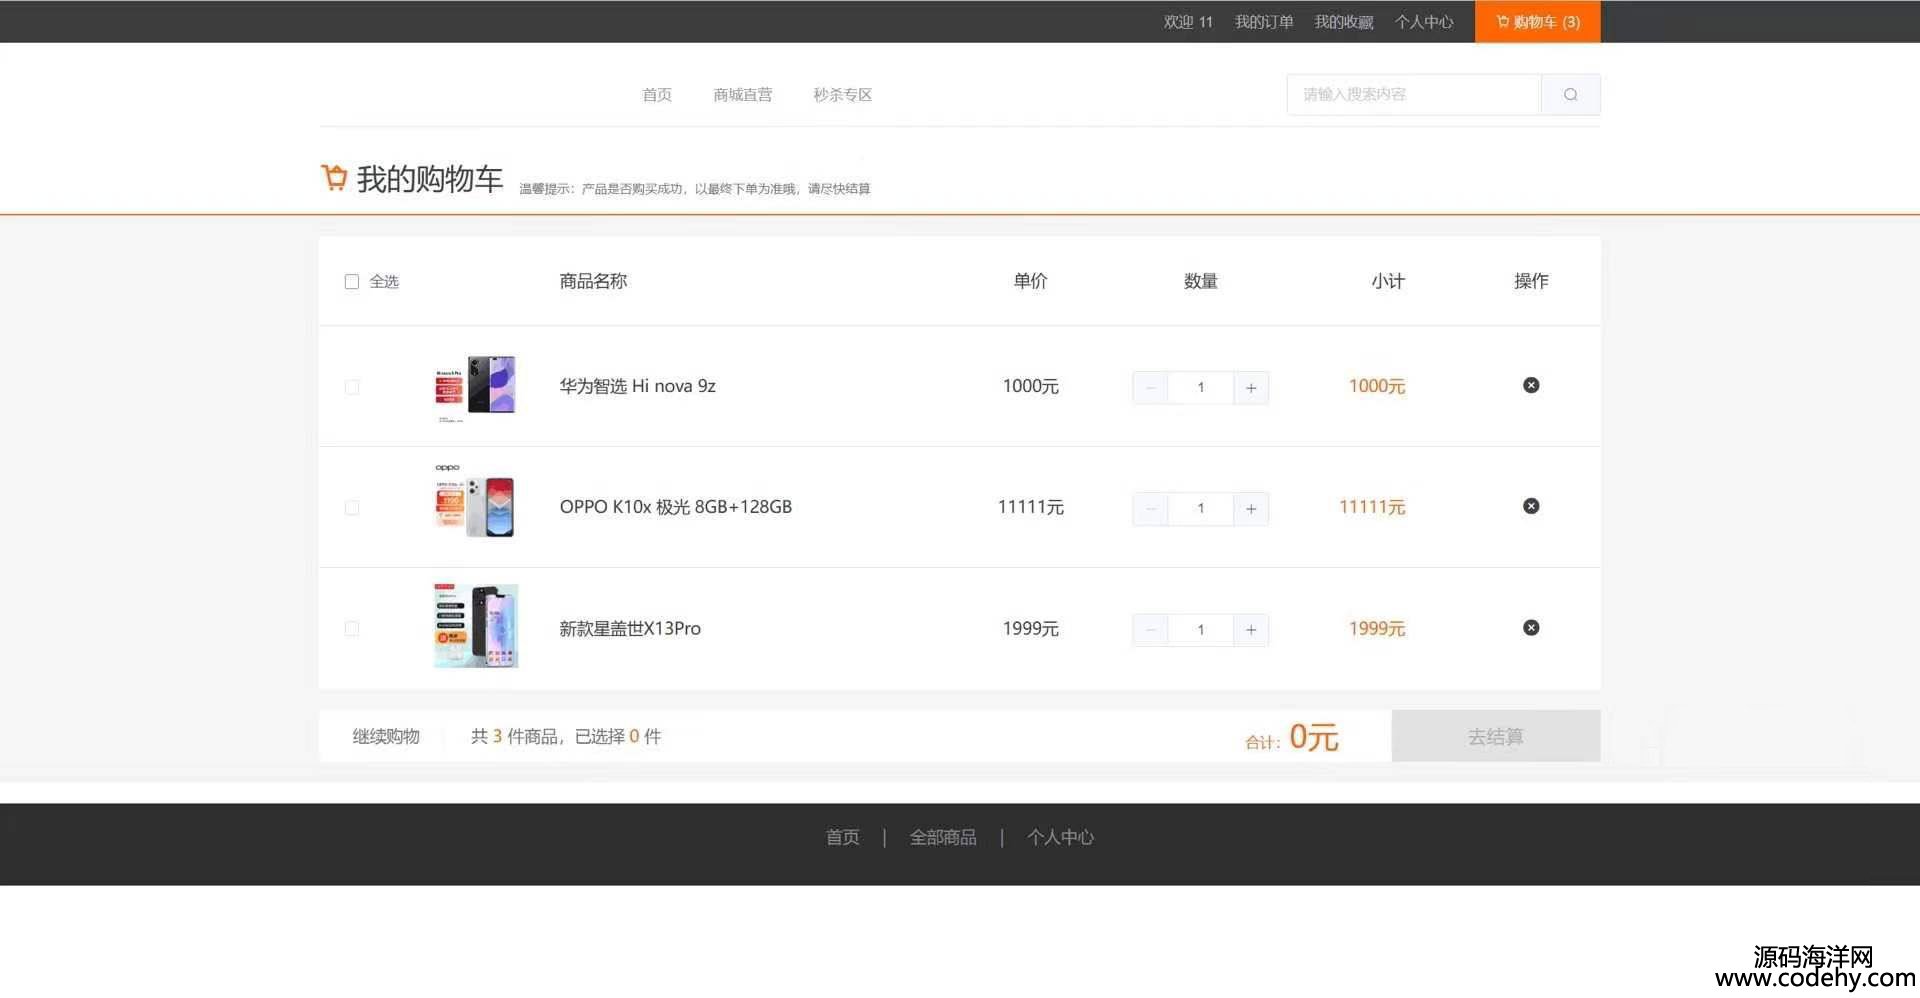Open 全部商品 in the footer
Screen dimensions: 1920x998
point(943,837)
